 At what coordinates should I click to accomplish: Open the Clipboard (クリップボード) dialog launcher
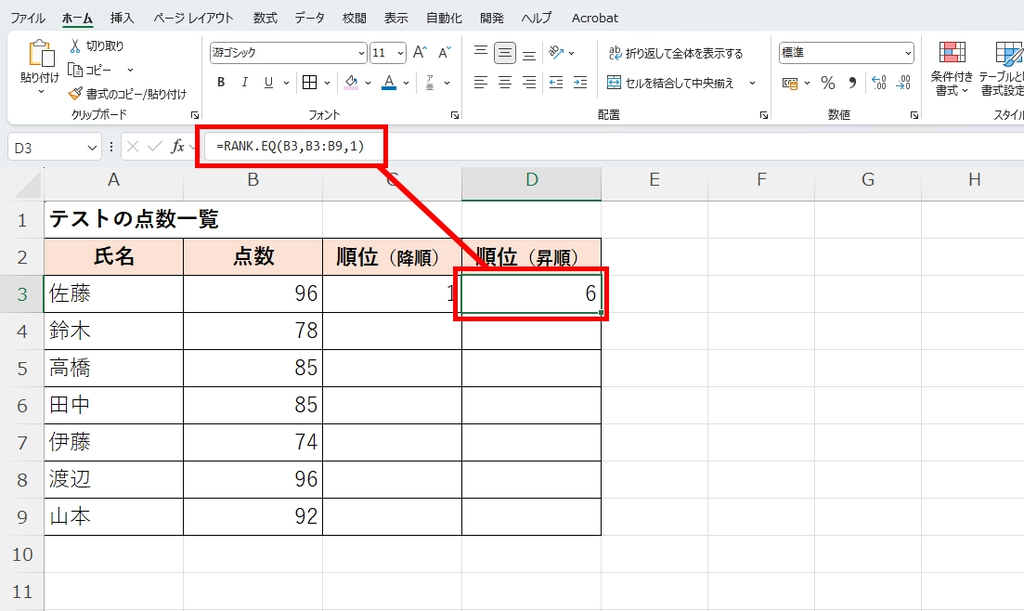[x=195, y=115]
